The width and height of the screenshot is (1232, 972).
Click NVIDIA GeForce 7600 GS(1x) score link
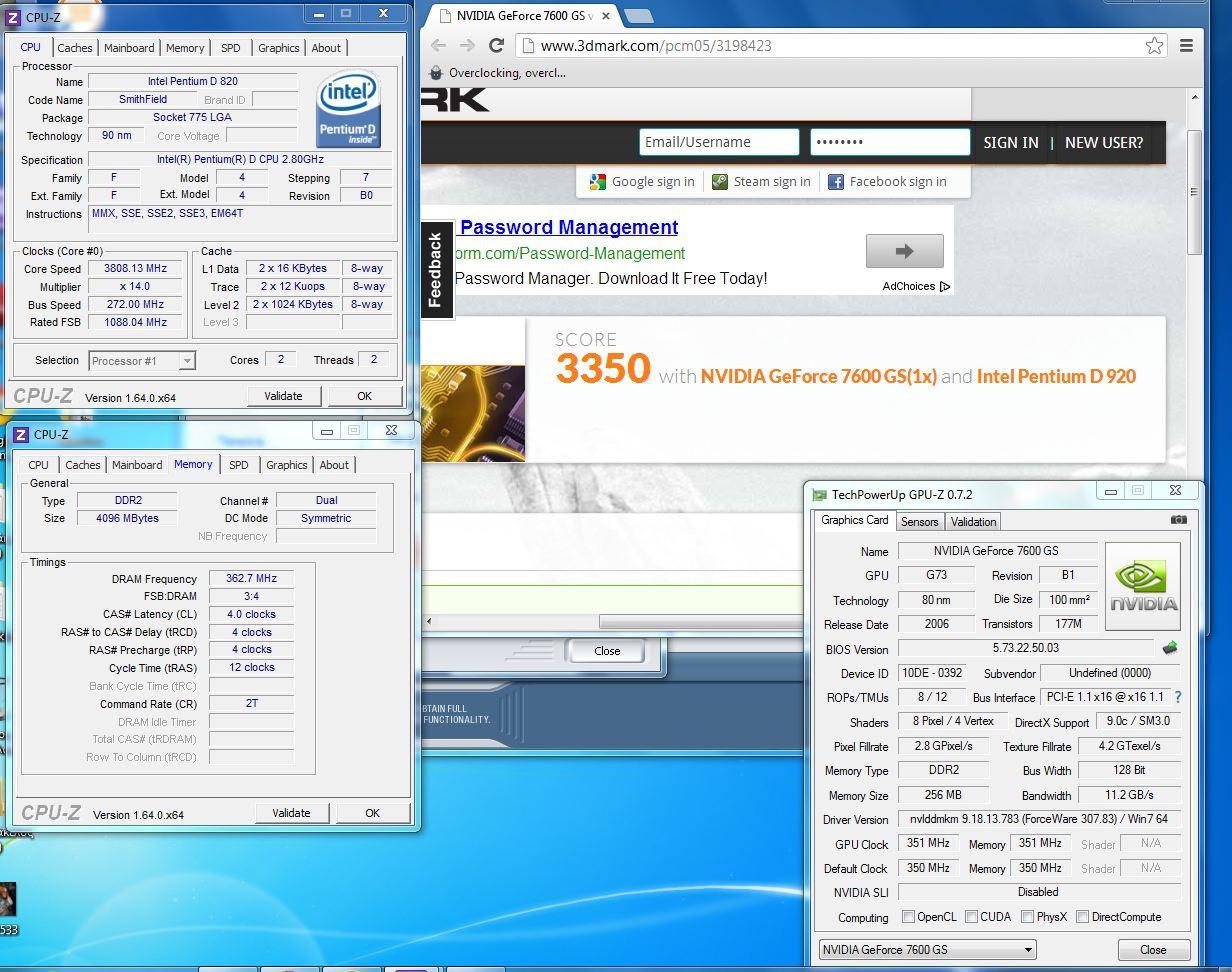[x=818, y=377]
